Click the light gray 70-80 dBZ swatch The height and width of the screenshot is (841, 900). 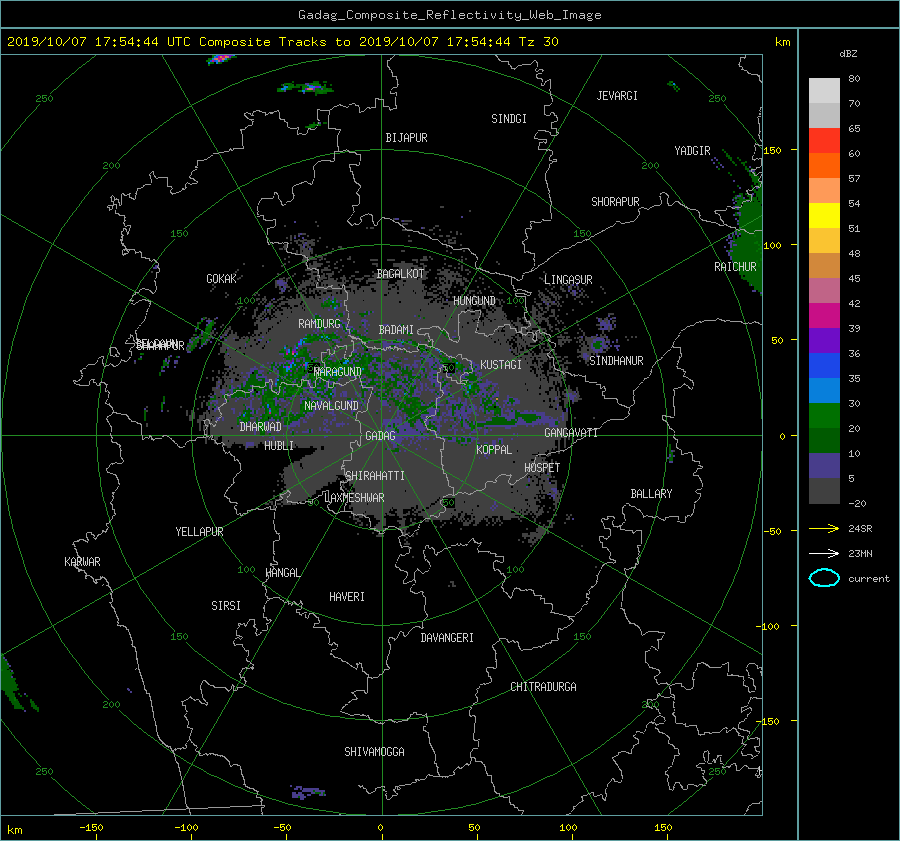click(824, 91)
